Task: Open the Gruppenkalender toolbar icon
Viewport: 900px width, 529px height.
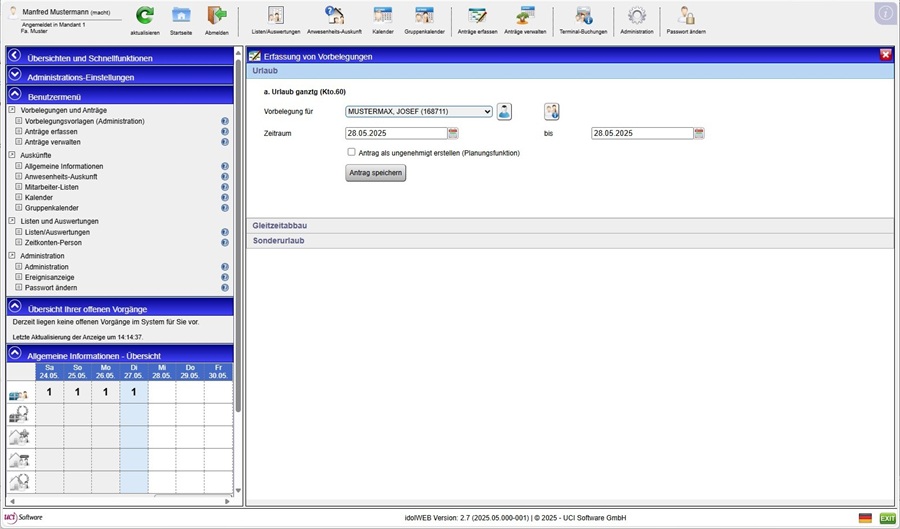Action: (x=424, y=16)
